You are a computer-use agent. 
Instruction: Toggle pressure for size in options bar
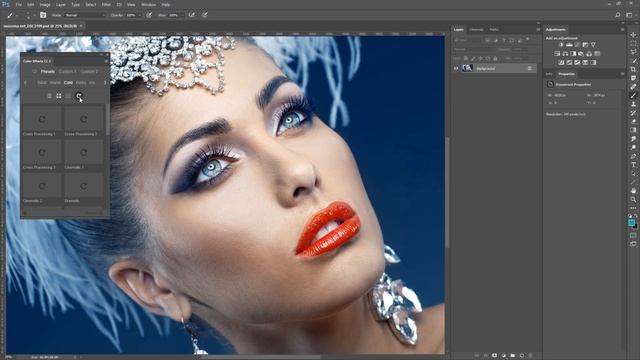click(204, 15)
